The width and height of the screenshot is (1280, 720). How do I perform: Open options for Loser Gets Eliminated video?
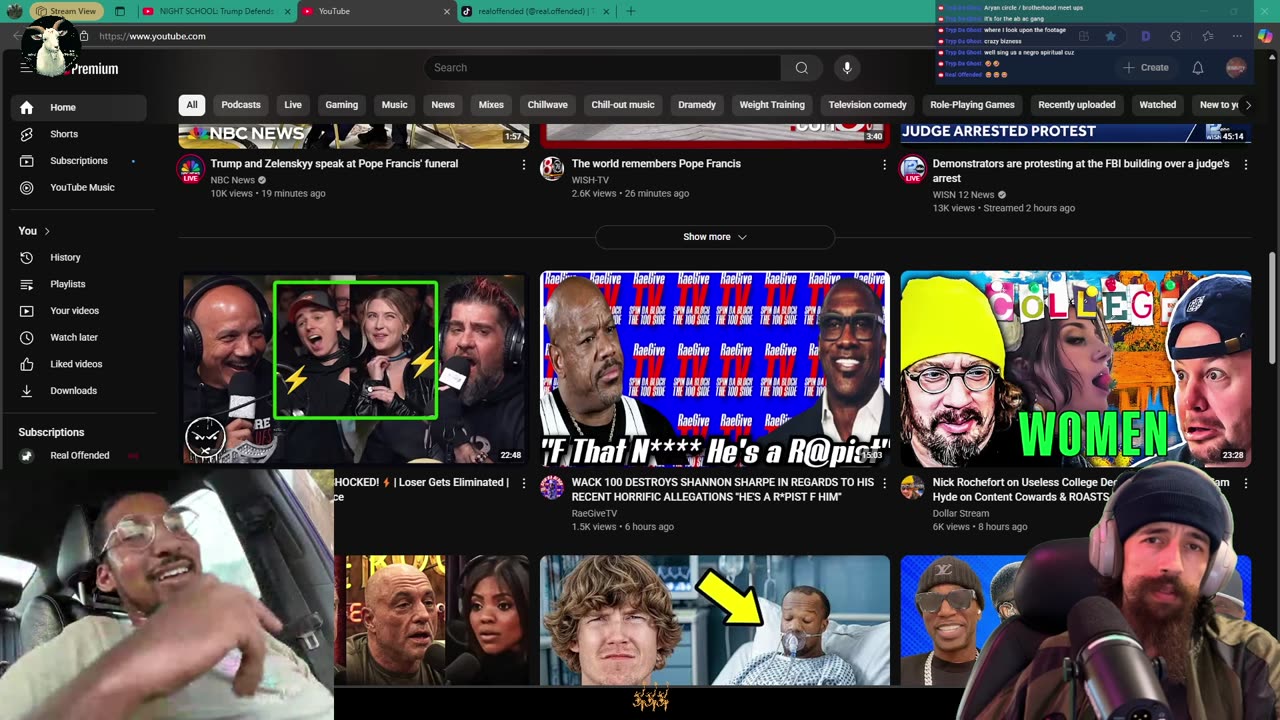pyautogui.click(x=523, y=483)
